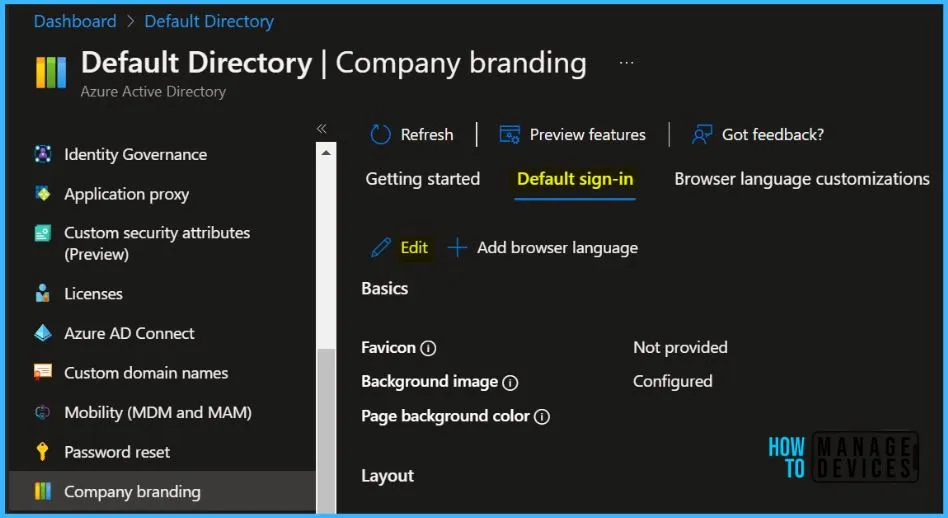The width and height of the screenshot is (948, 518).
Task: Click the 'Layout' section heading
Action: [x=388, y=476]
